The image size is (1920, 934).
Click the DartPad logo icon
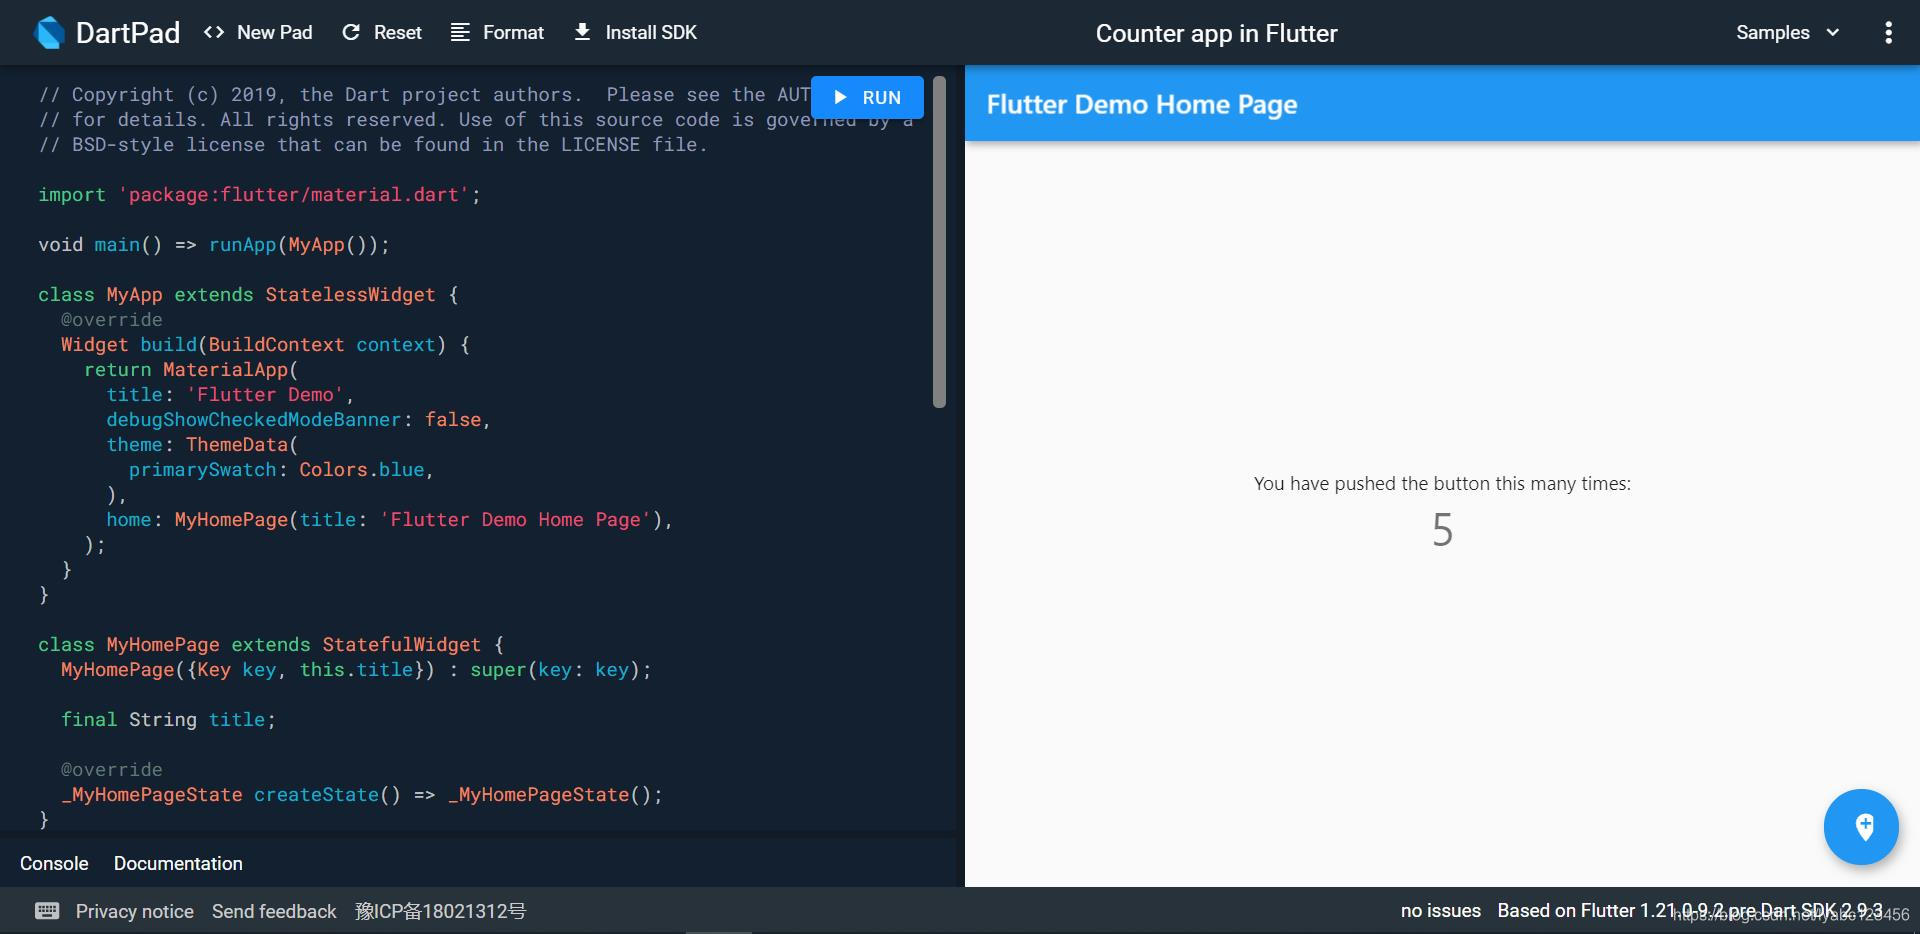(x=49, y=33)
